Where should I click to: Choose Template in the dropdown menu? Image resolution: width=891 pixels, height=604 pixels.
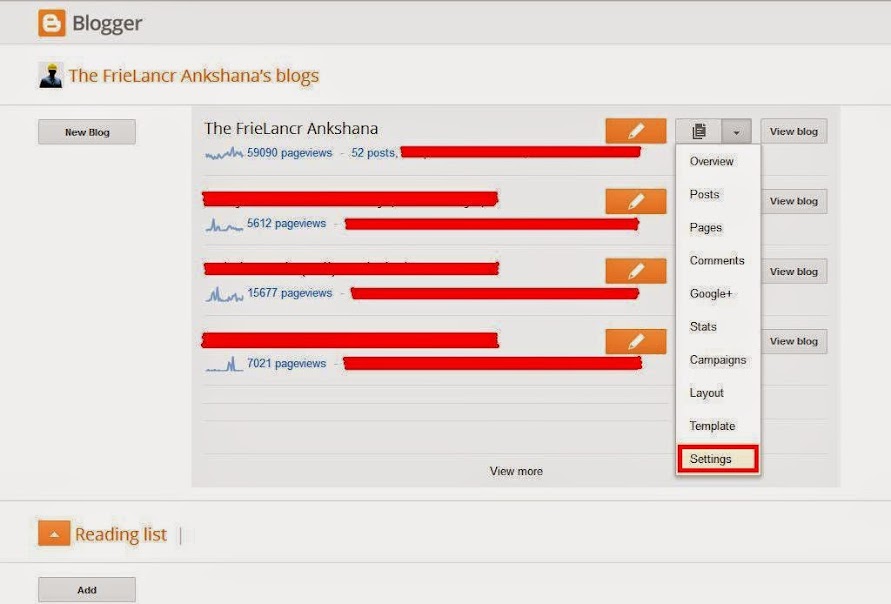coord(712,426)
